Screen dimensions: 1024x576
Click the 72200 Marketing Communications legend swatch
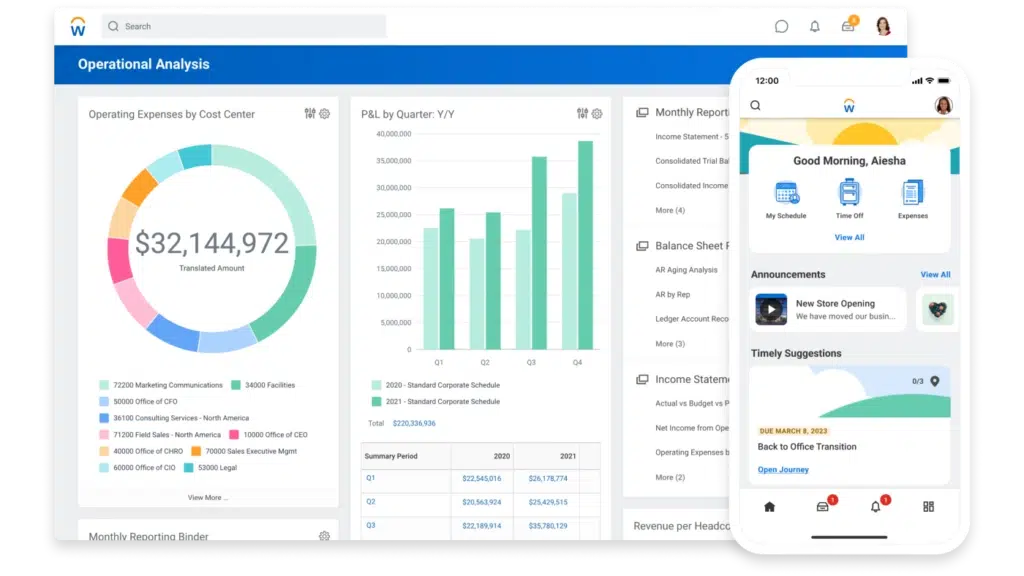tap(104, 385)
